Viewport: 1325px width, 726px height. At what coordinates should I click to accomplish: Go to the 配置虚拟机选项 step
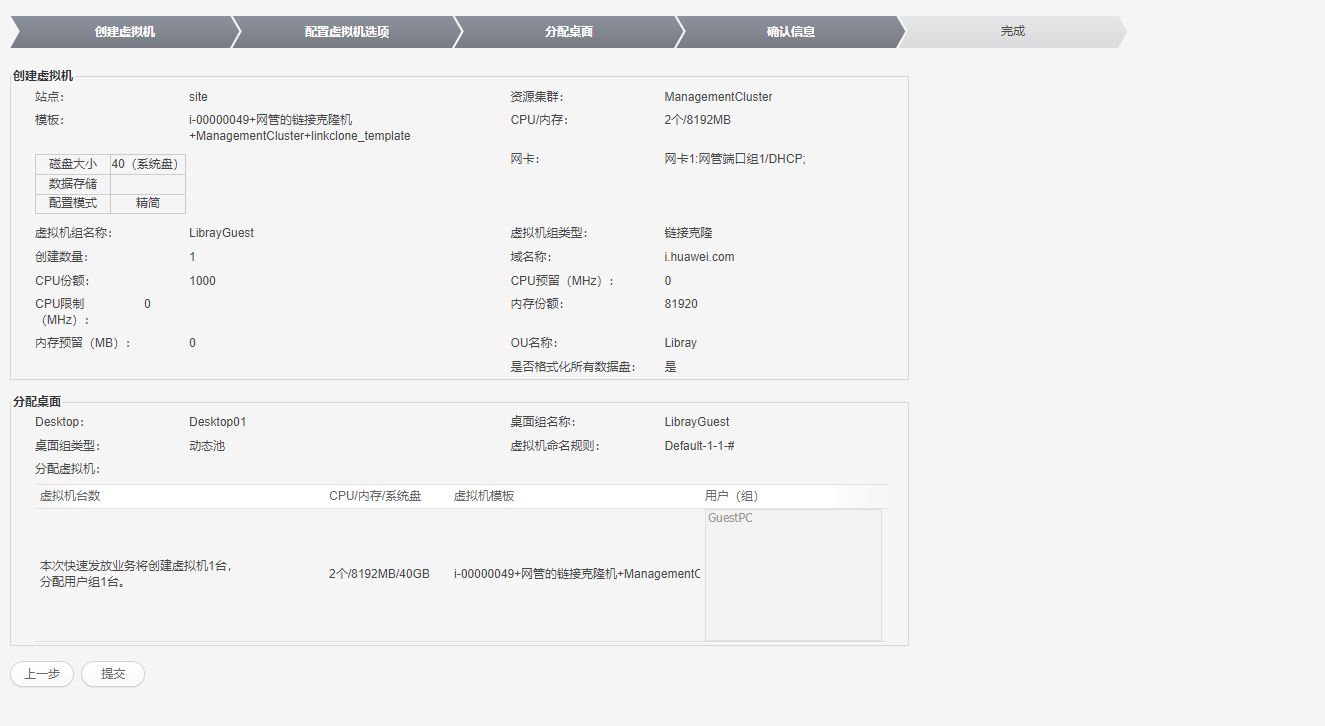click(x=346, y=32)
